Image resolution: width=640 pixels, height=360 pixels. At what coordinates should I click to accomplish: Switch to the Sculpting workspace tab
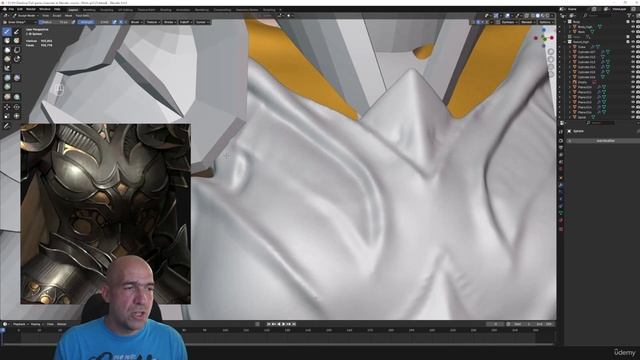(107, 9)
